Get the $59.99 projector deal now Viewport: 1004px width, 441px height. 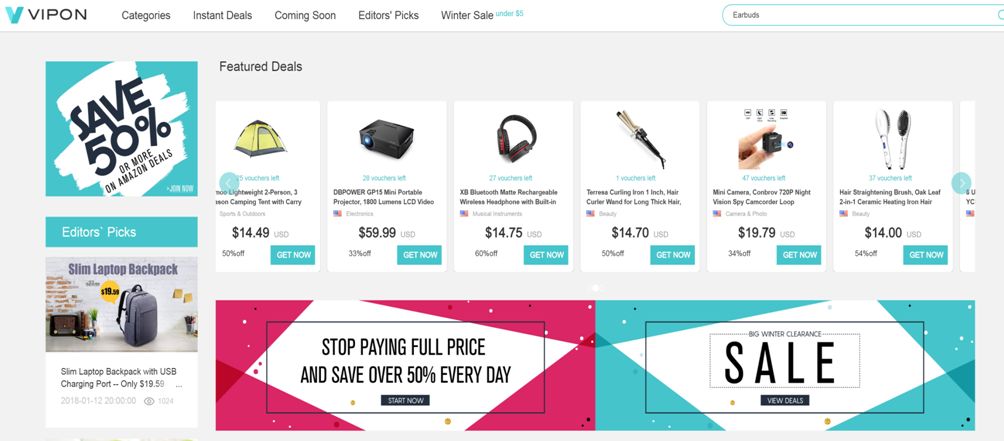pyautogui.click(x=419, y=255)
